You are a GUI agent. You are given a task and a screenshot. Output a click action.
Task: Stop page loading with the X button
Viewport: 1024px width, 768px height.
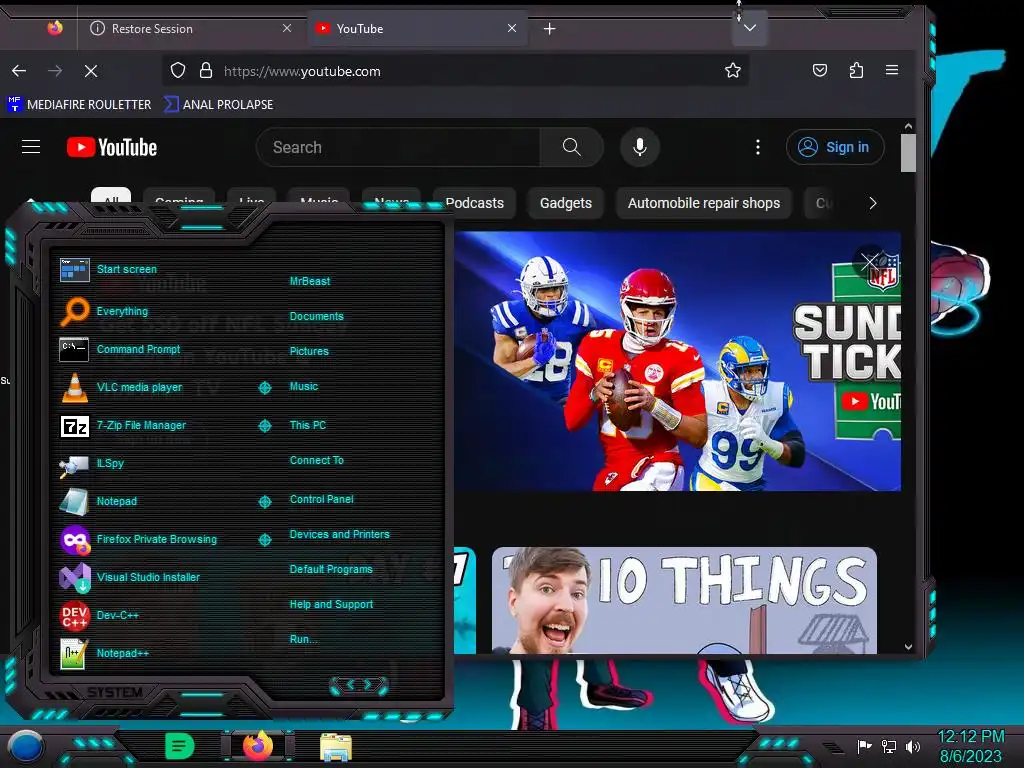(x=91, y=71)
